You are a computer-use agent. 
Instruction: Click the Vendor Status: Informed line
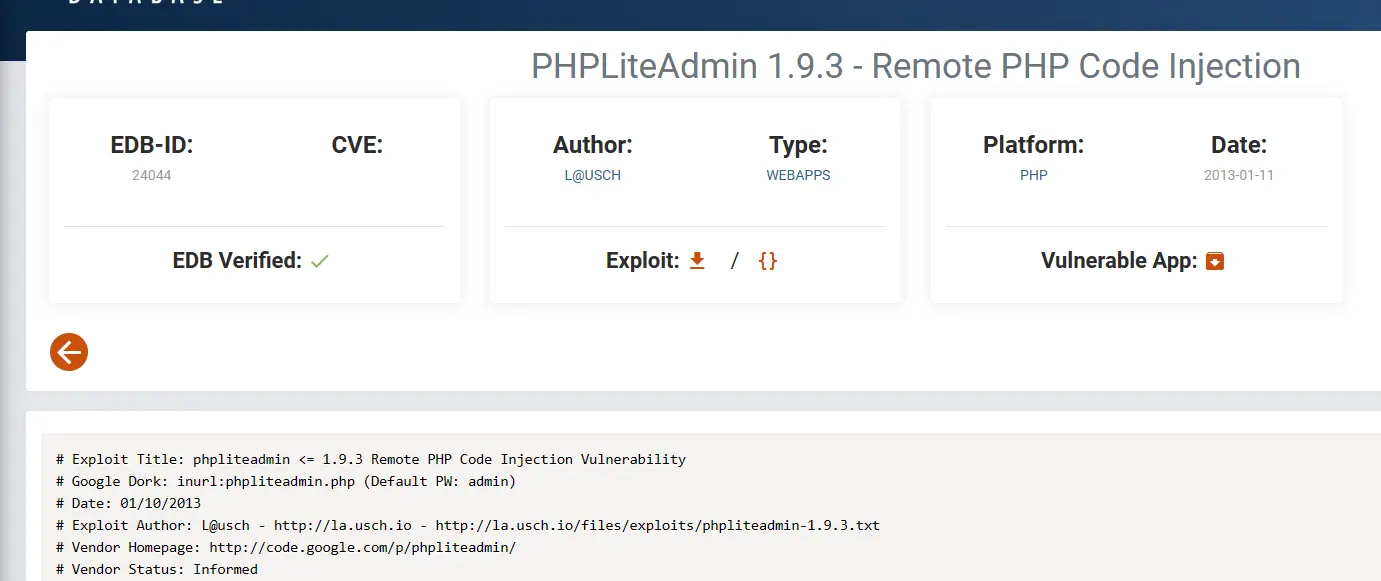pyautogui.click(x=157, y=569)
